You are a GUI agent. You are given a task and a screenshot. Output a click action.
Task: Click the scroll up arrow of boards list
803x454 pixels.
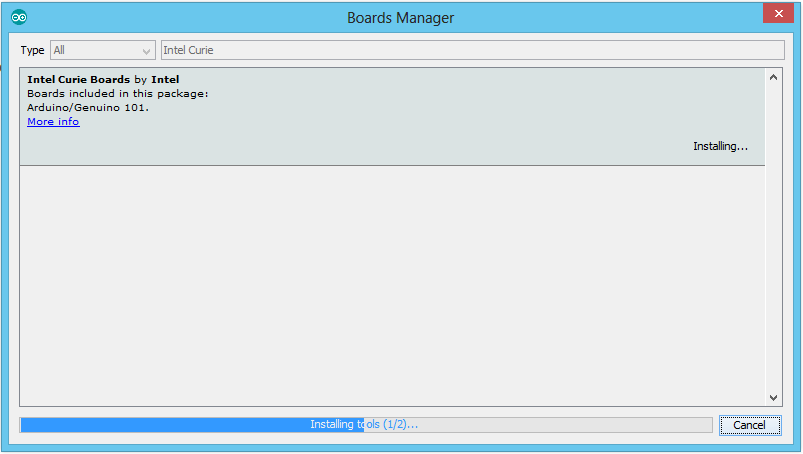point(773,77)
